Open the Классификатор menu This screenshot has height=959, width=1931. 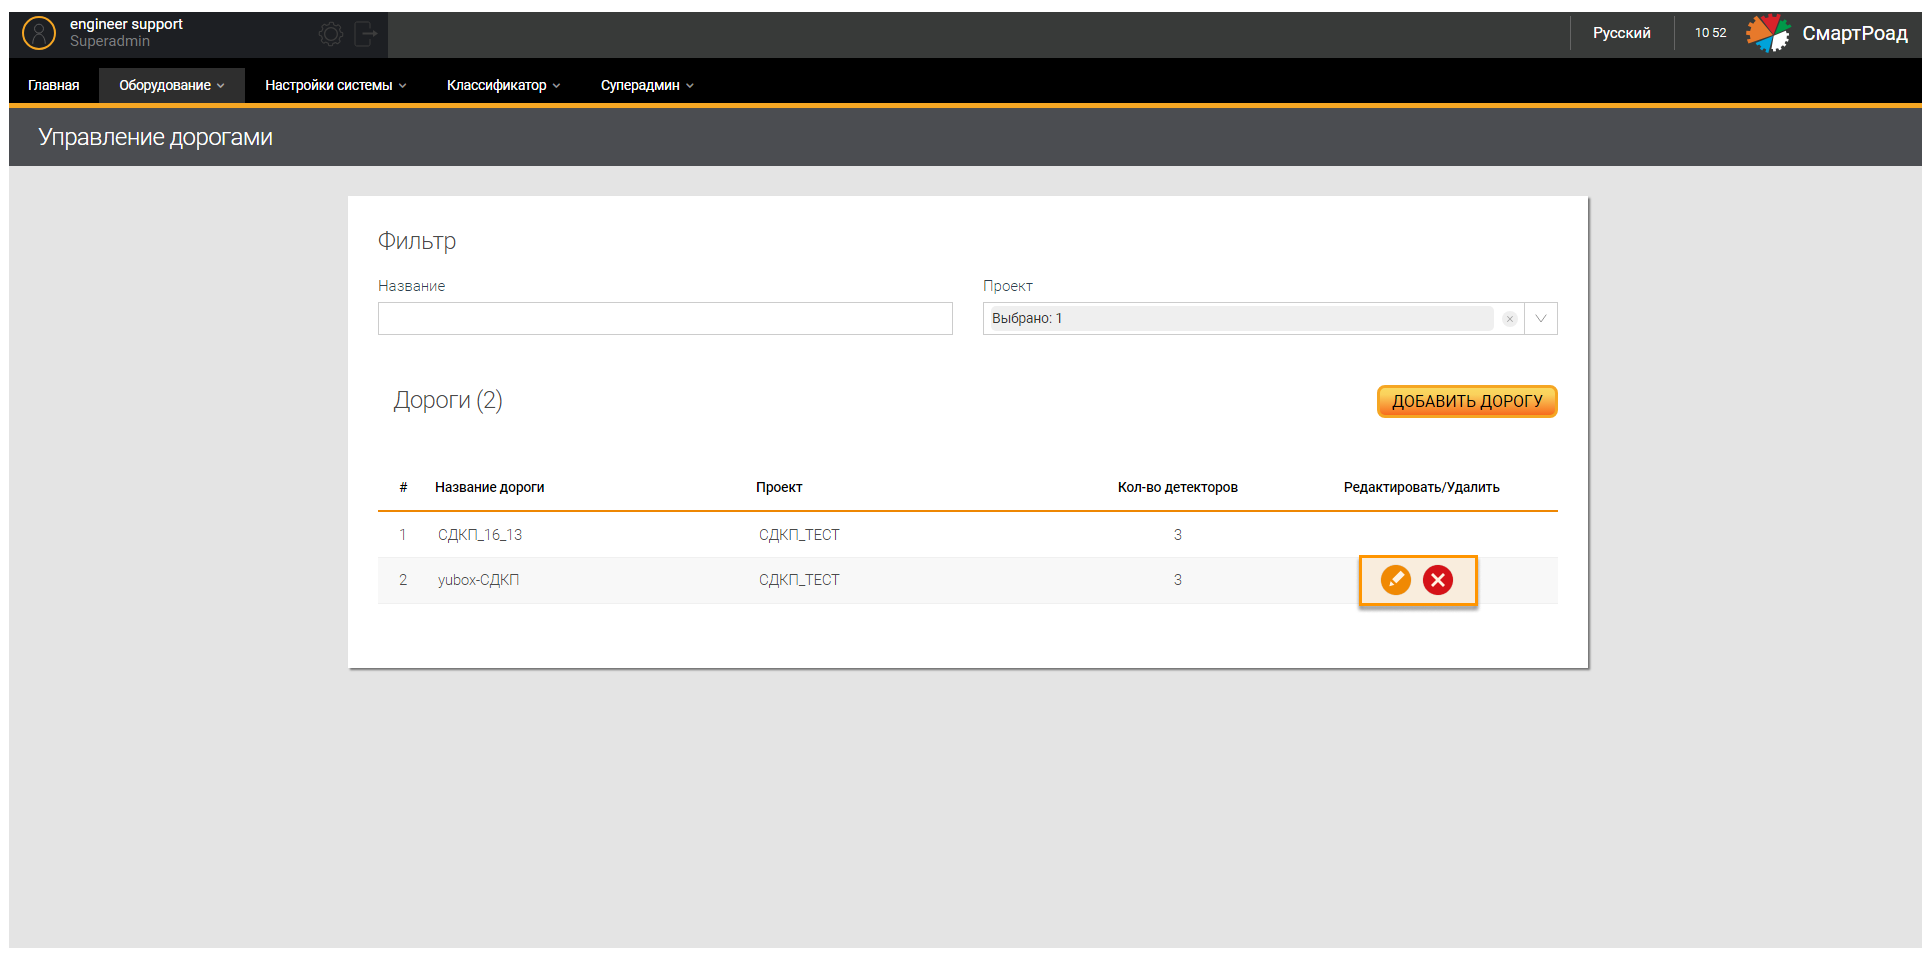tap(503, 85)
